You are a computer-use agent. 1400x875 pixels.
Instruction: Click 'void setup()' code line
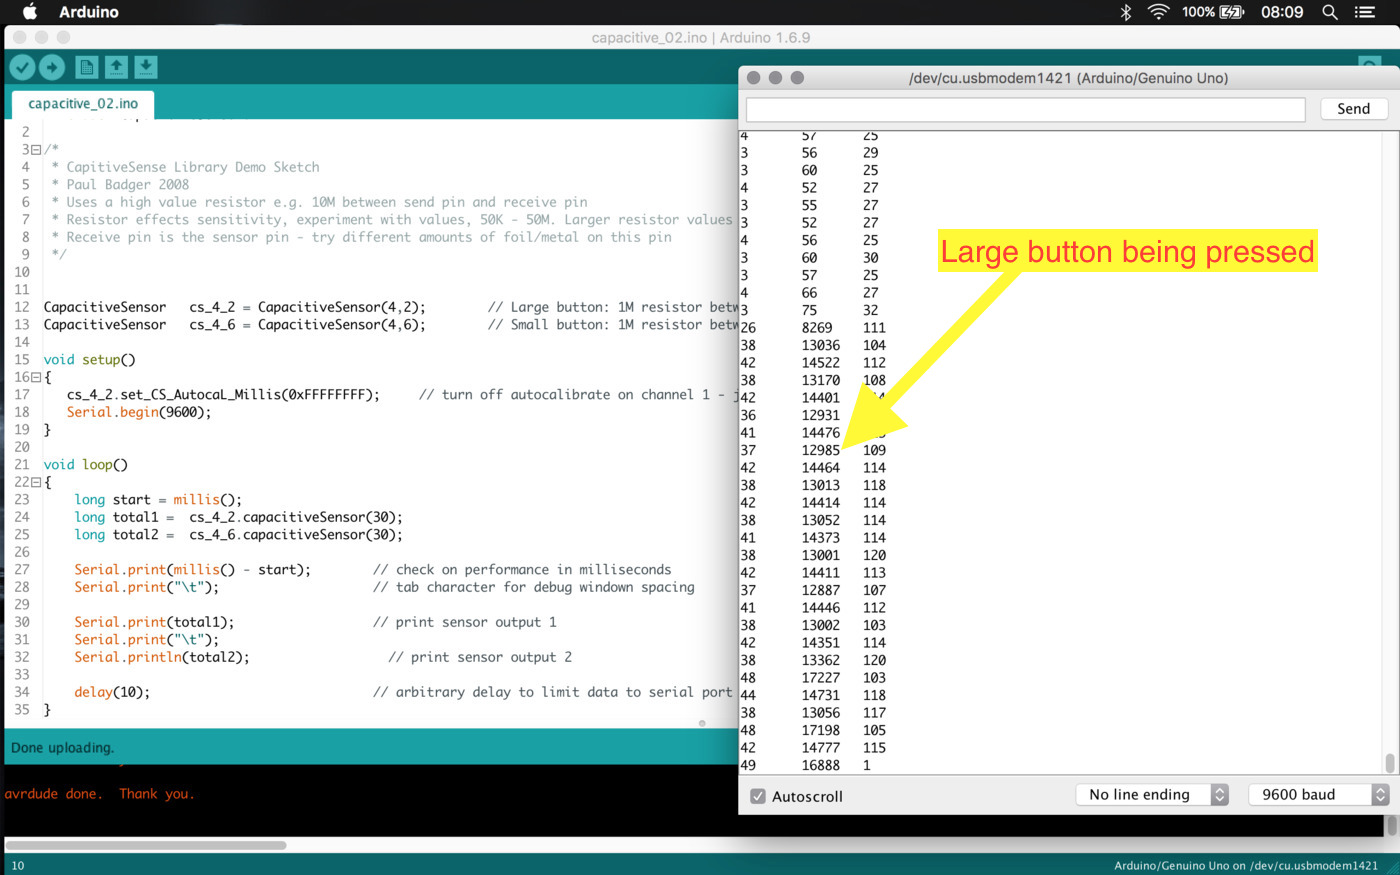point(89,359)
